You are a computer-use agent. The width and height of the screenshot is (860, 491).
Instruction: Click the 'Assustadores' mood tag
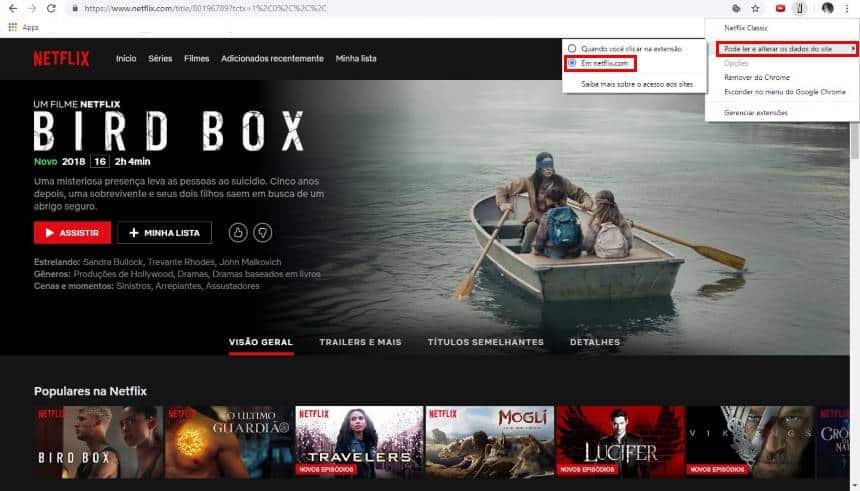coord(233,286)
